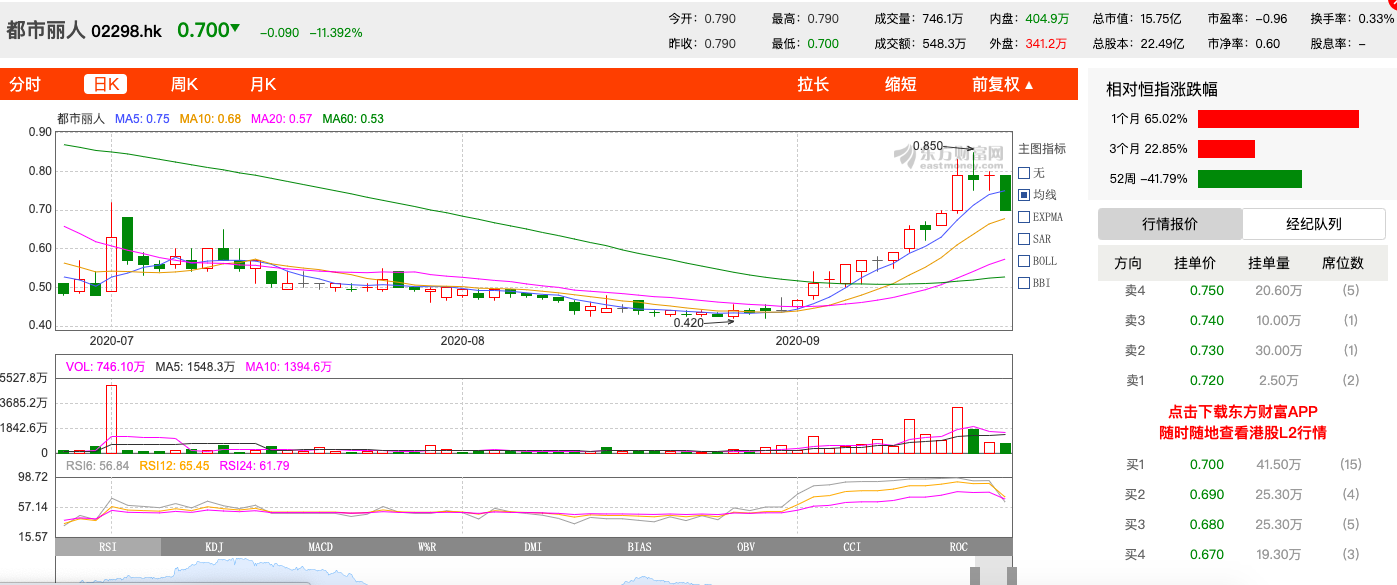Viewport: 1397px width, 585px height.
Task: Enable the BBI indicator checkbox
Action: tap(1024, 283)
